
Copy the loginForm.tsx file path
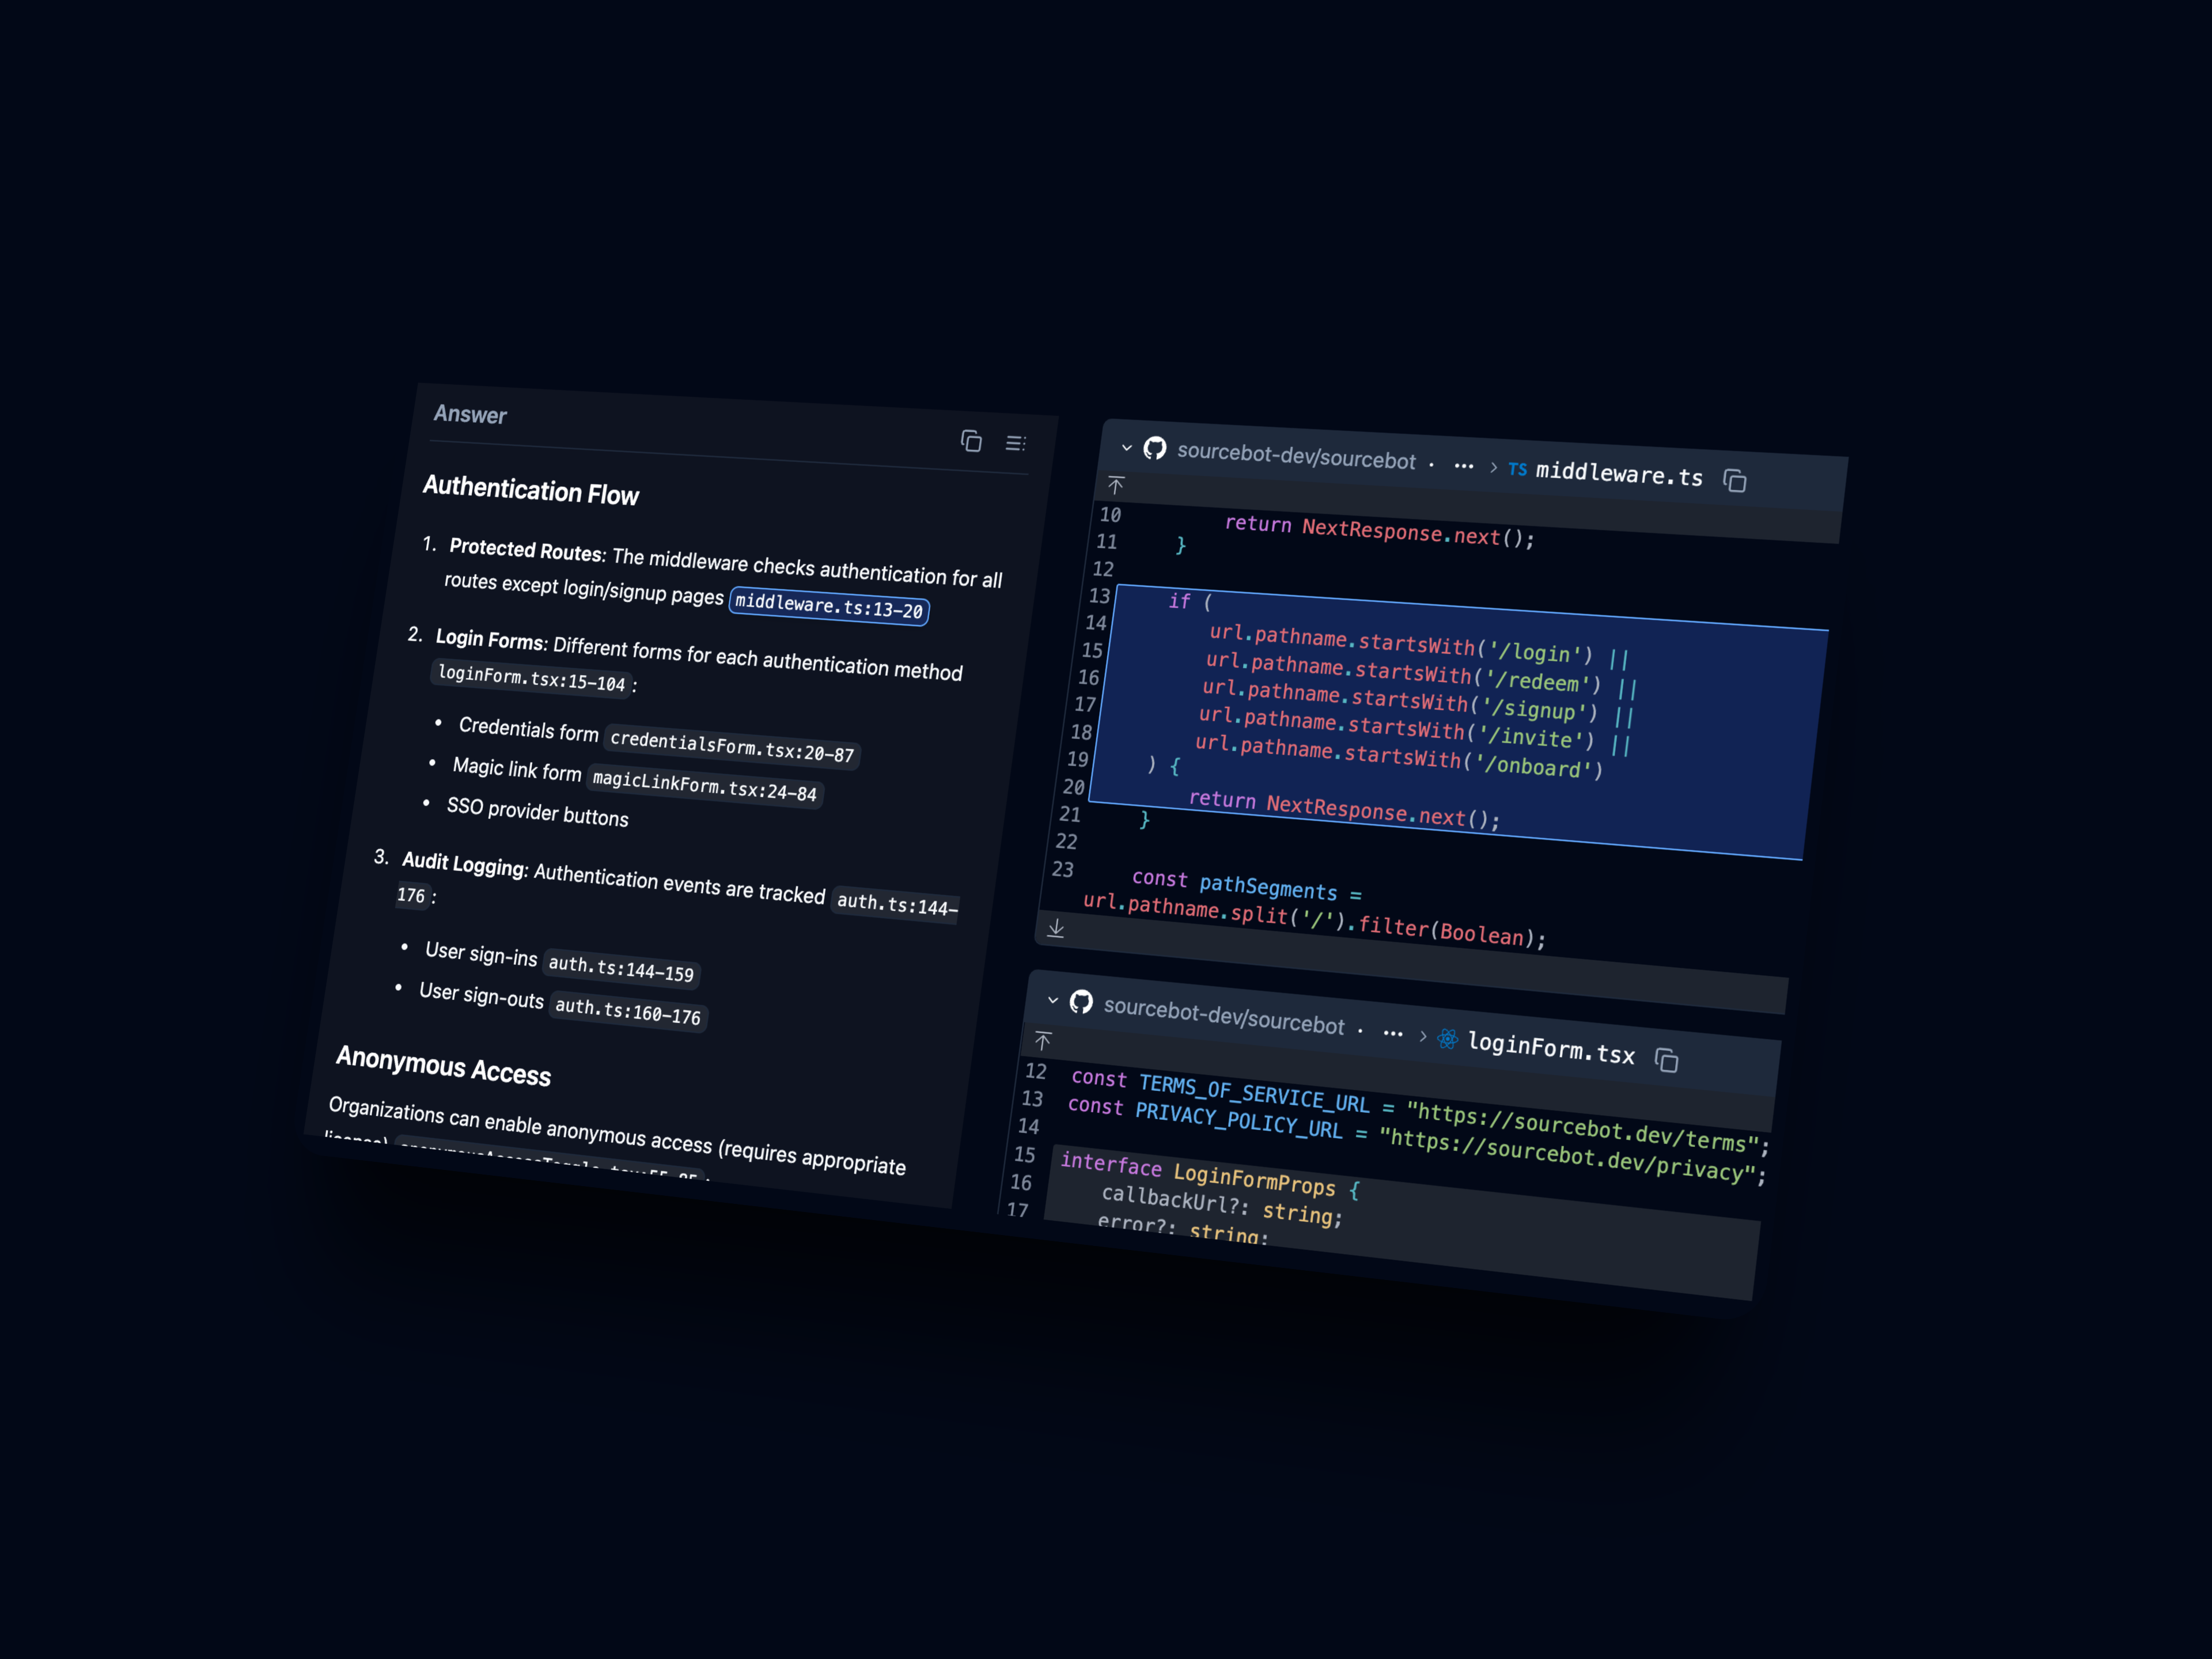(1666, 1060)
